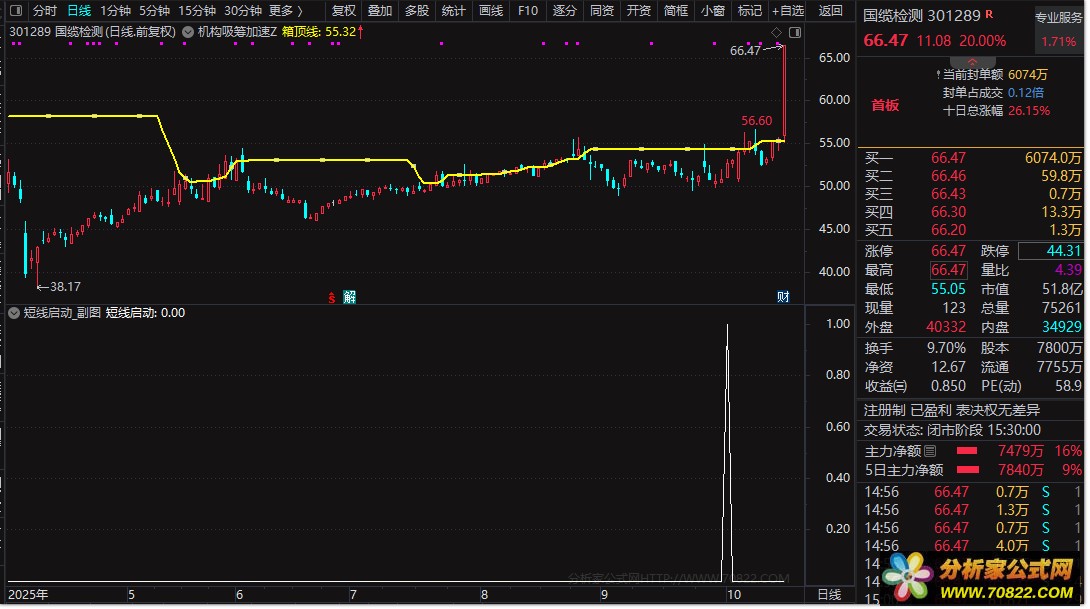
Task: Click the 同资 toolbar button
Action: click(x=601, y=10)
